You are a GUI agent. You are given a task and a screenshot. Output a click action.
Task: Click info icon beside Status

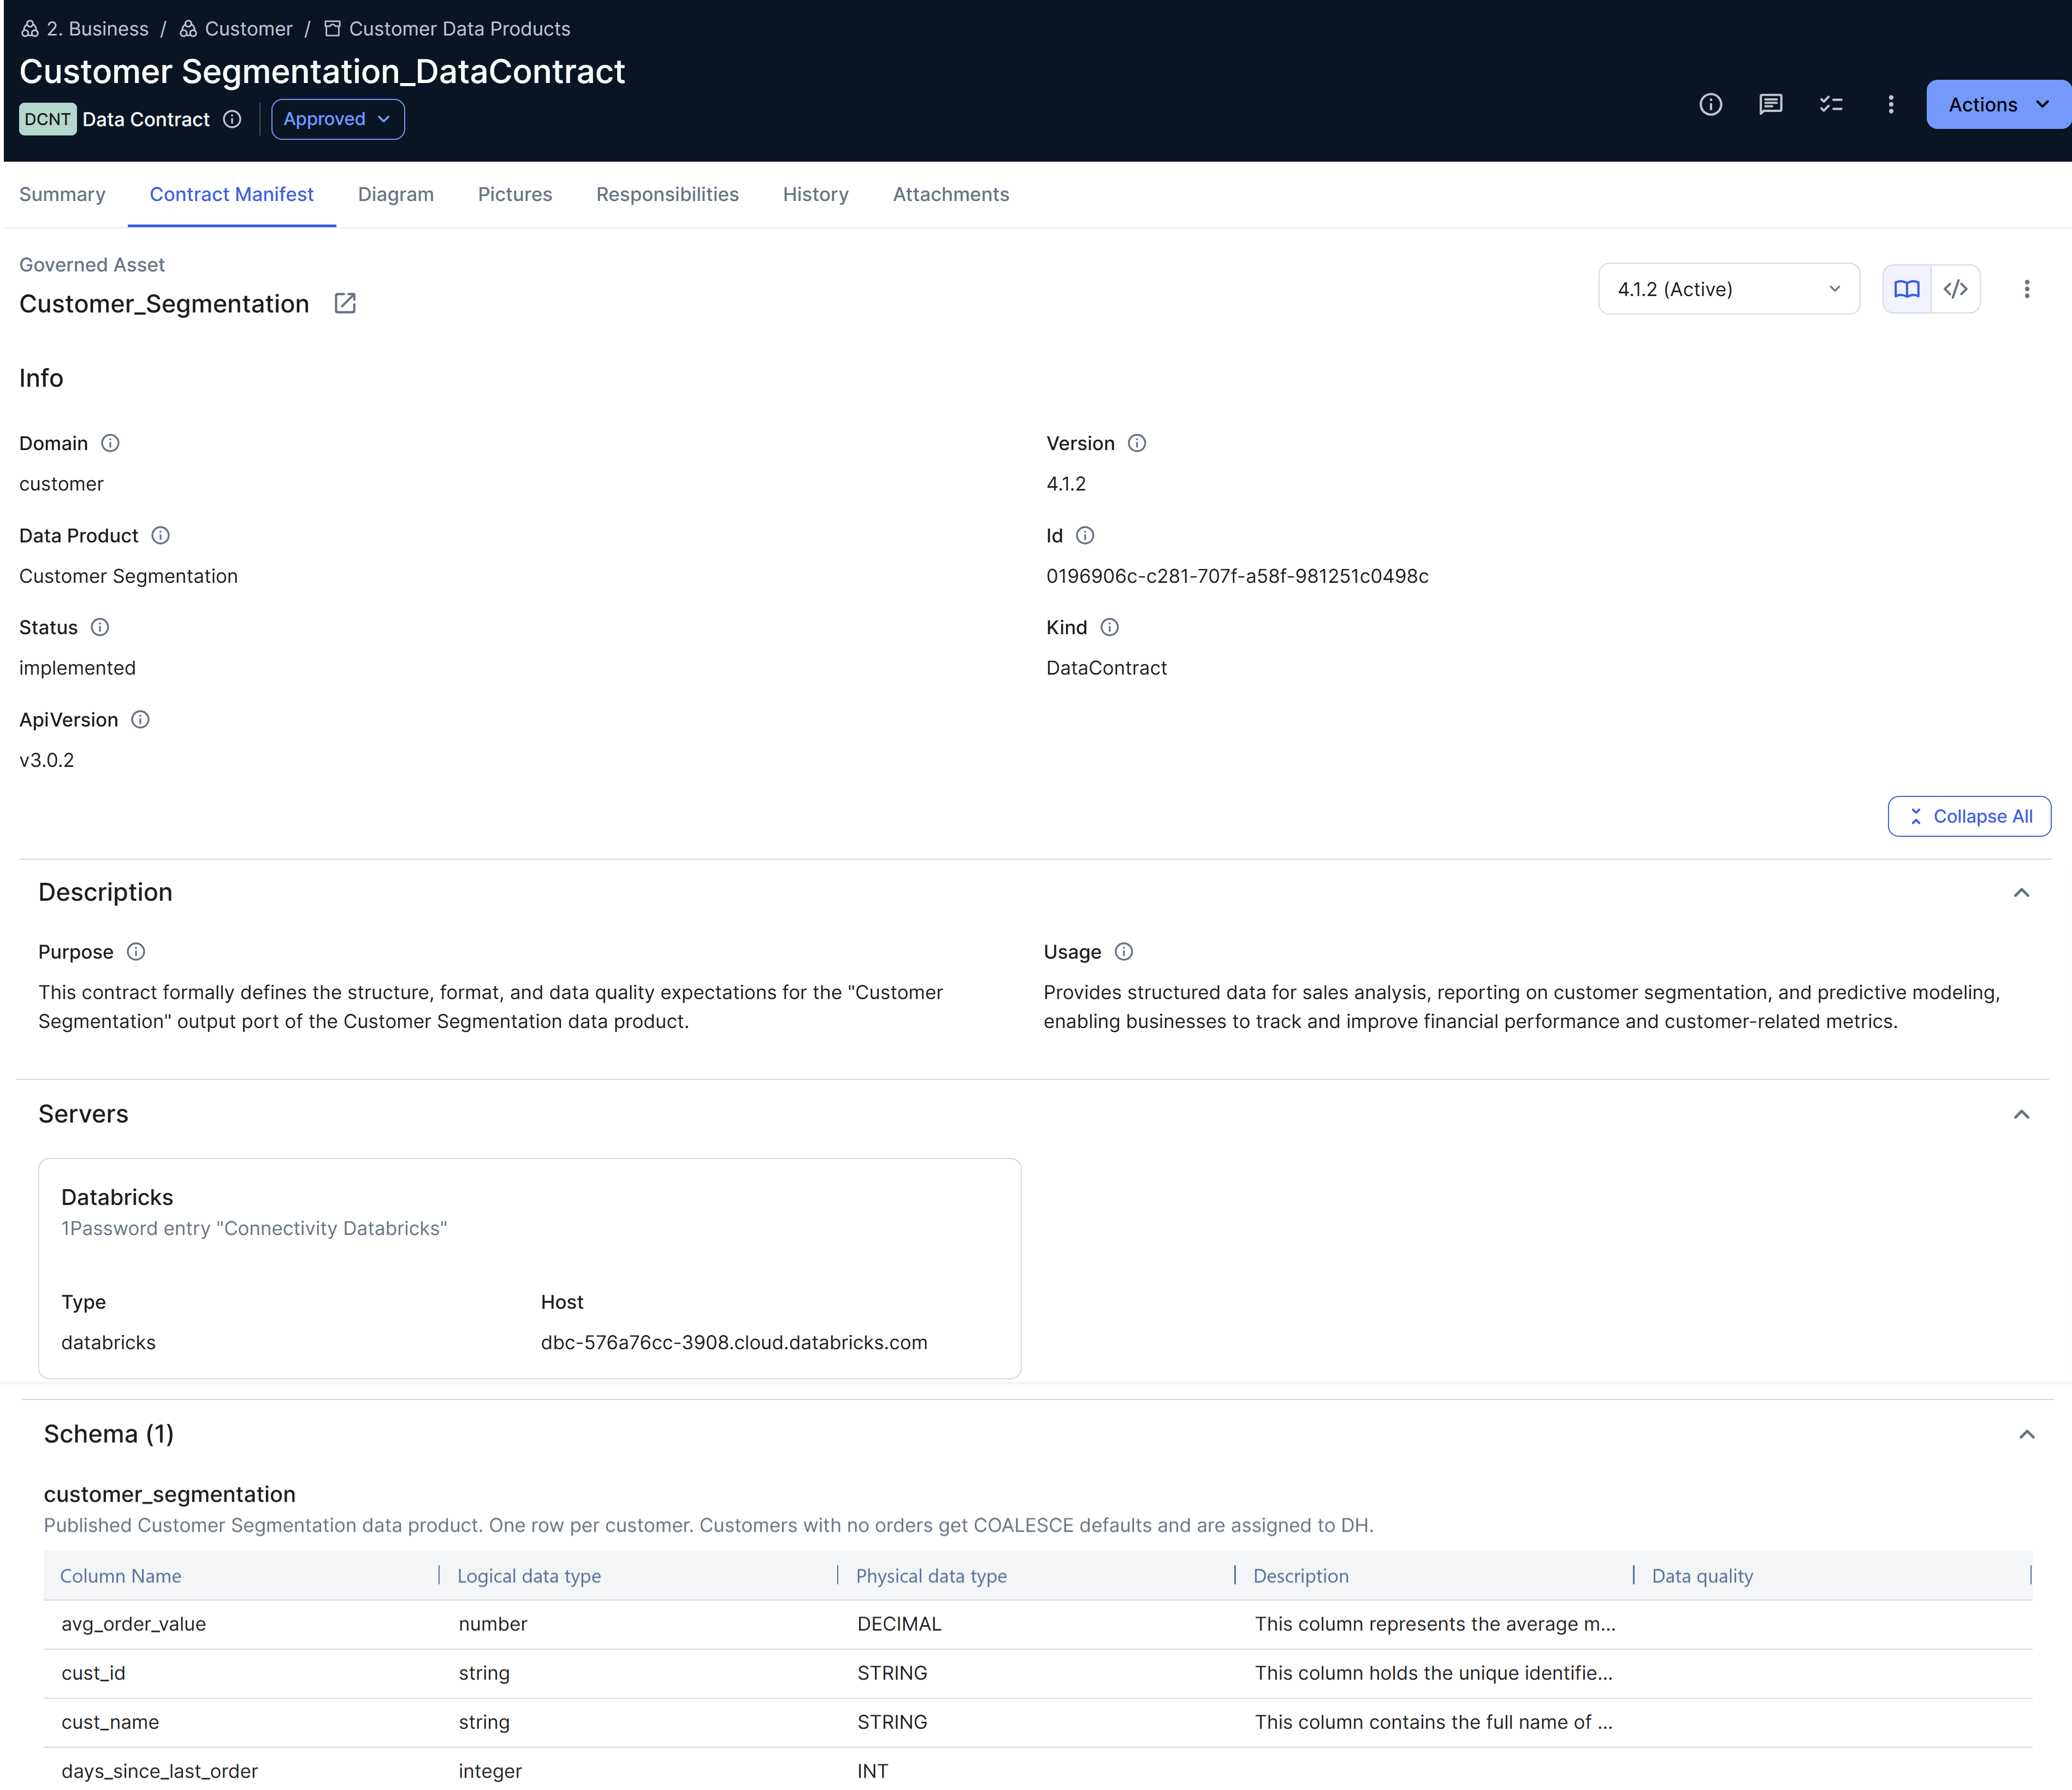pyautogui.click(x=100, y=627)
